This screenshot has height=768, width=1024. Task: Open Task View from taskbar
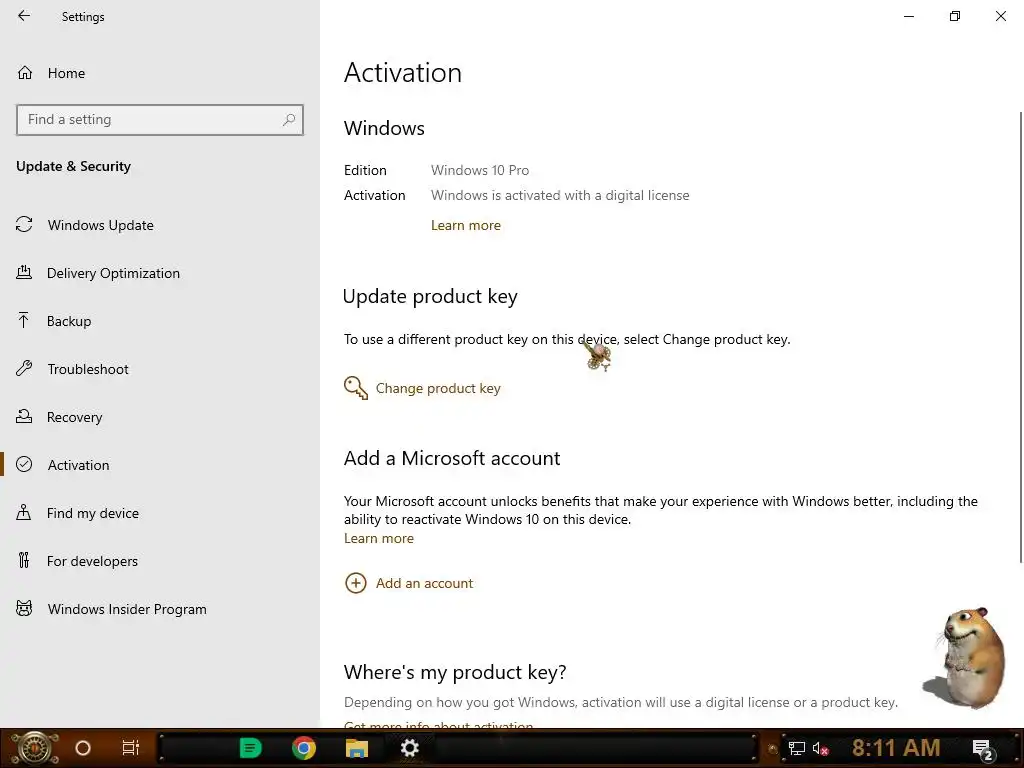(131, 748)
